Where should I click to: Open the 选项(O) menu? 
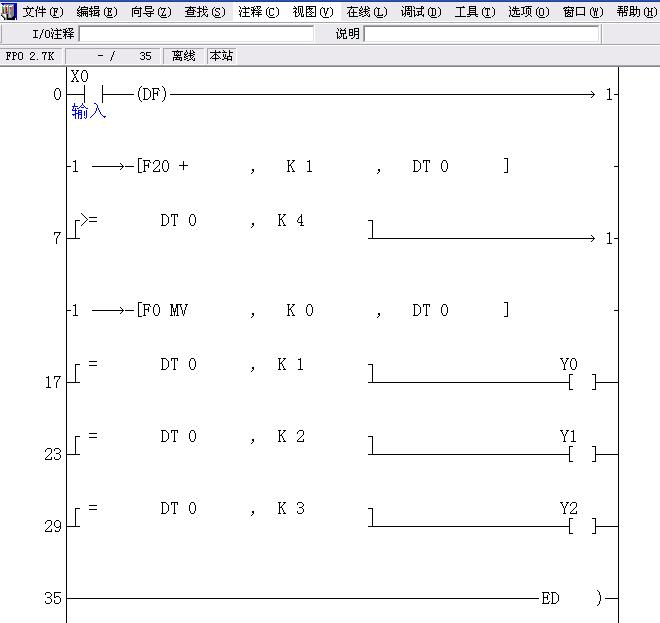tap(529, 12)
